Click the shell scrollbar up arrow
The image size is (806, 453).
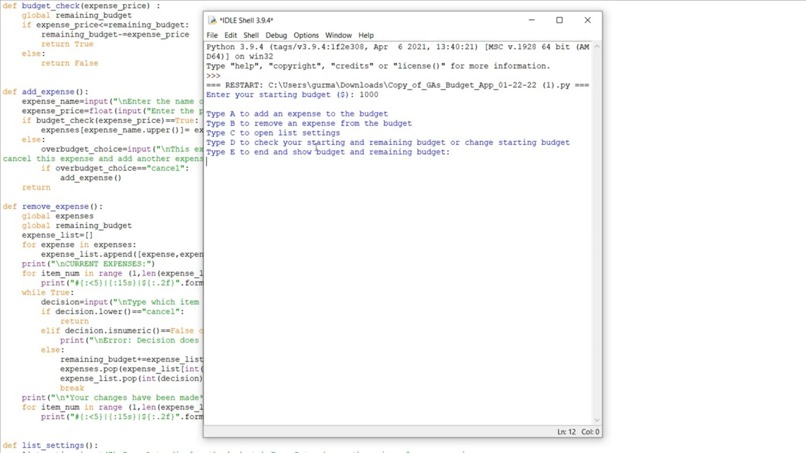tap(597, 47)
